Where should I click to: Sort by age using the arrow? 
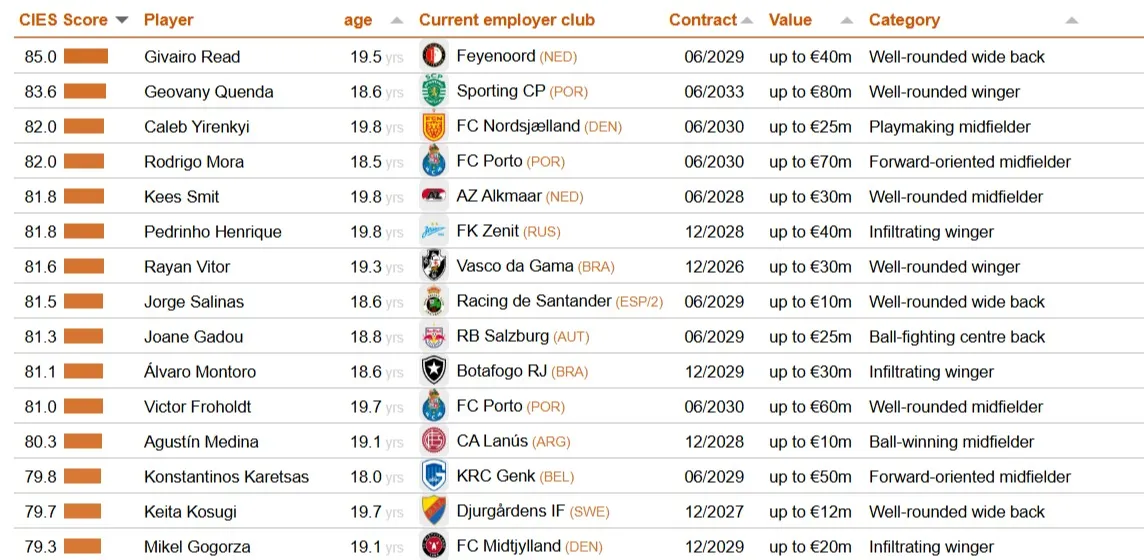tap(397, 20)
